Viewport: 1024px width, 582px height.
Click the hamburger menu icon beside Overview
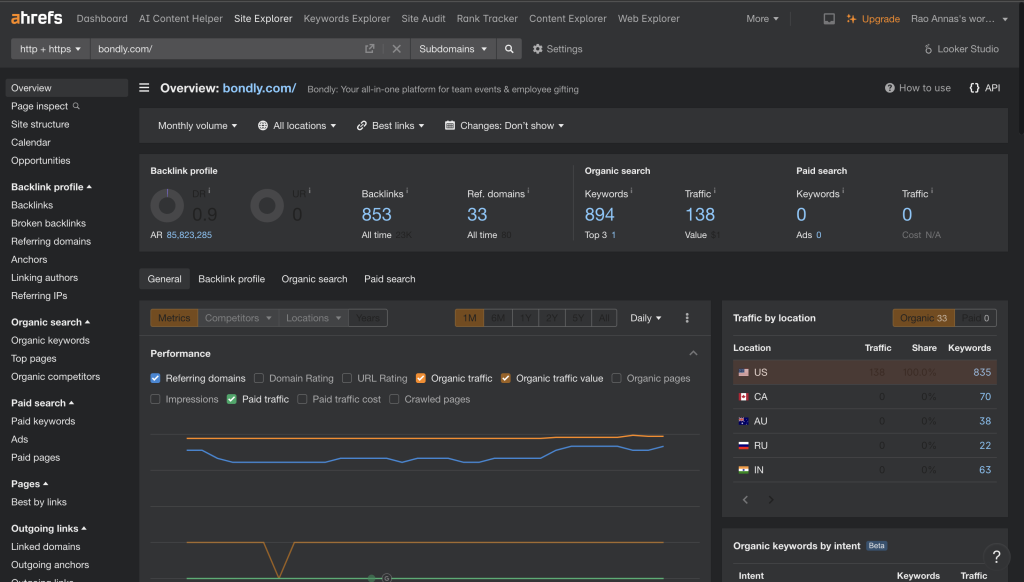pyautogui.click(x=145, y=88)
